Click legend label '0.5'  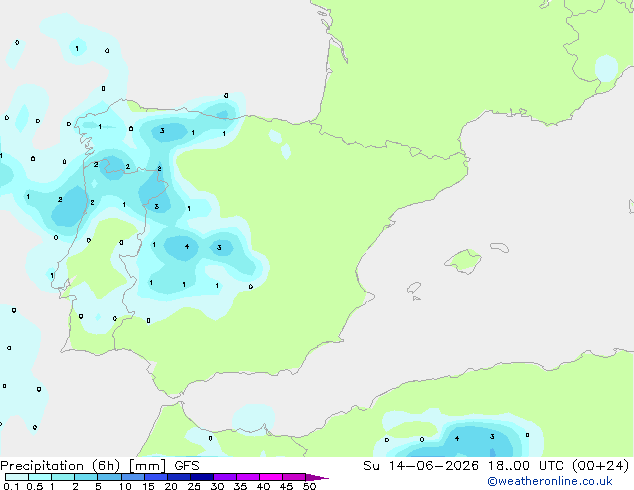[35, 486]
